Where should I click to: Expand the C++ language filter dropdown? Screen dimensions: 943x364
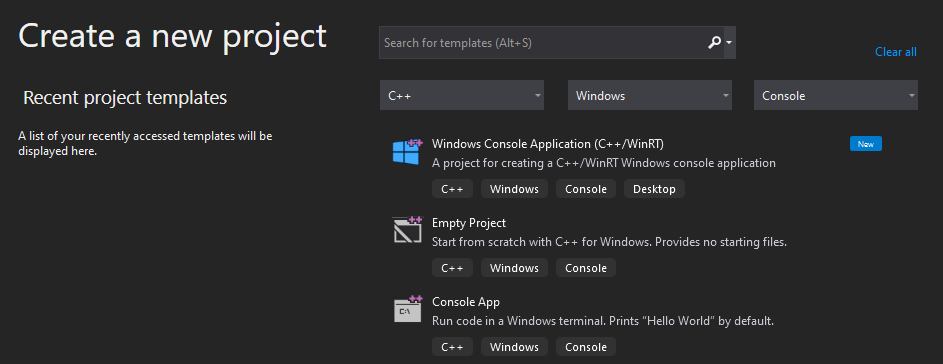(462, 96)
